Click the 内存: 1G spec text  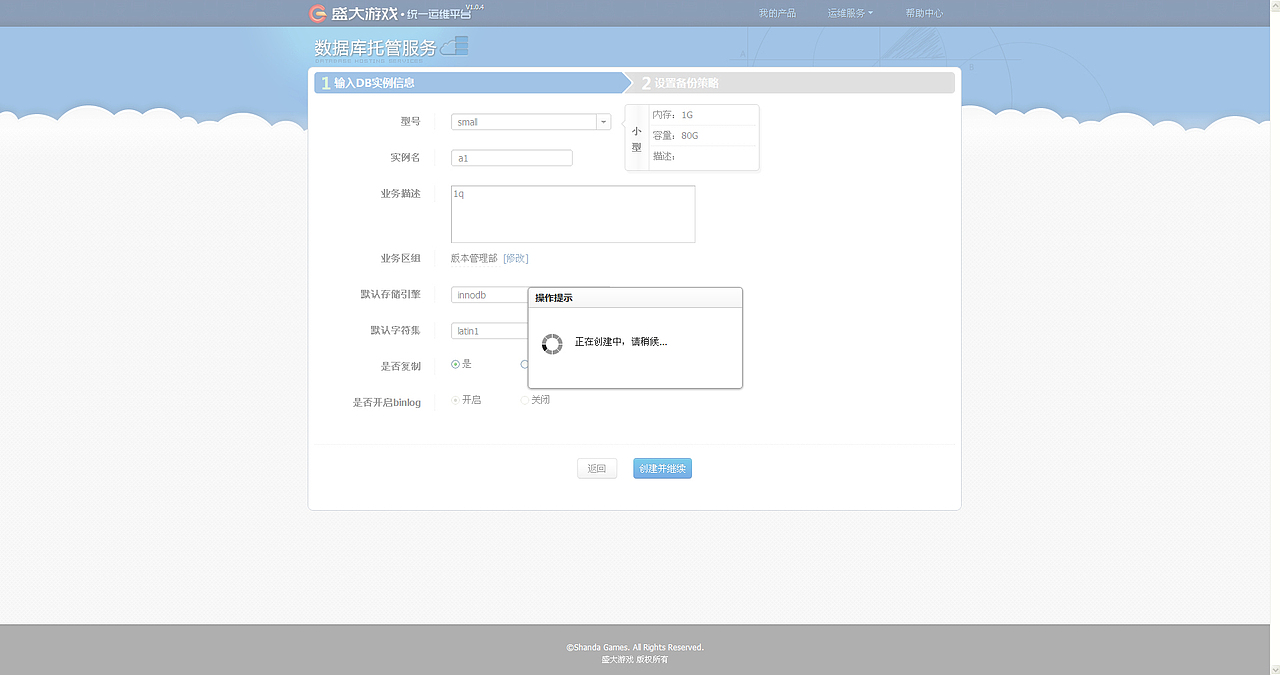(x=672, y=115)
